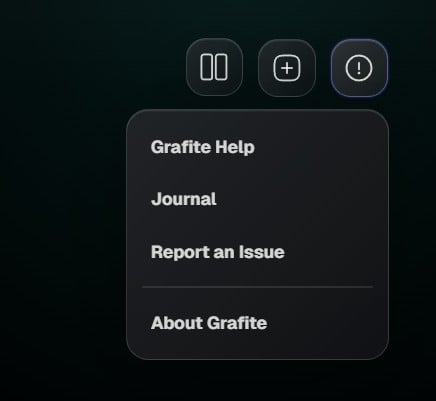Close the help menu via exclamation icon
This screenshot has width=436, height=401.
pos(359,68)
